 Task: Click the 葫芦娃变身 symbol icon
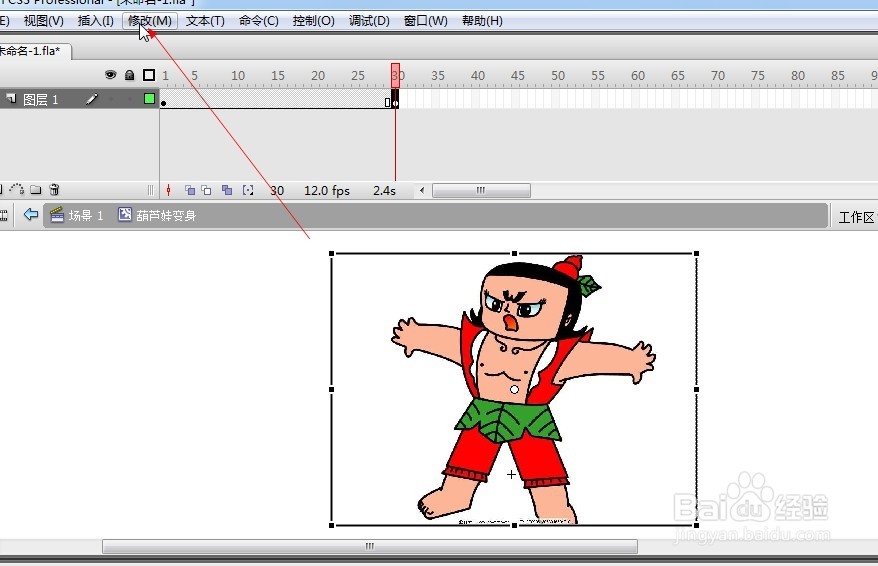pos(124,214)
